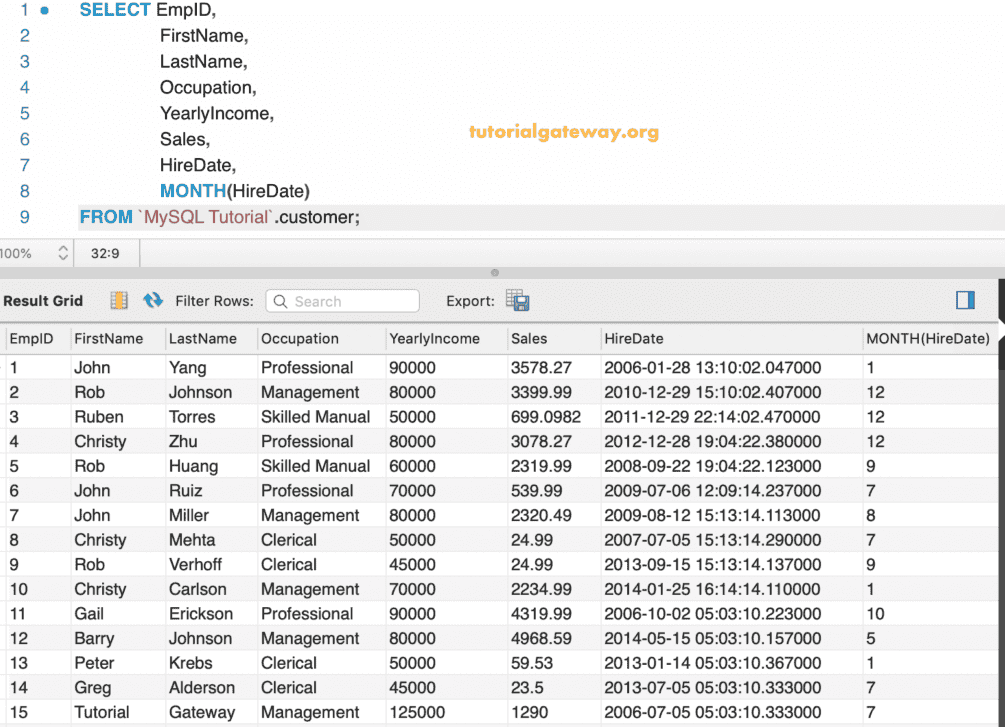Select the Sales cell containing 3578.27
The width and height of the screenshot is (1005, 727).
coord(541,368)
